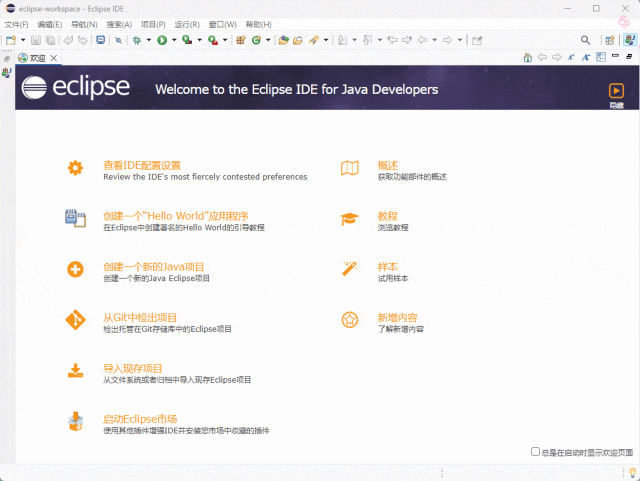640x481 pixels.
Task: Open the New wizard dropdown arrow
Action: point(23,40)
